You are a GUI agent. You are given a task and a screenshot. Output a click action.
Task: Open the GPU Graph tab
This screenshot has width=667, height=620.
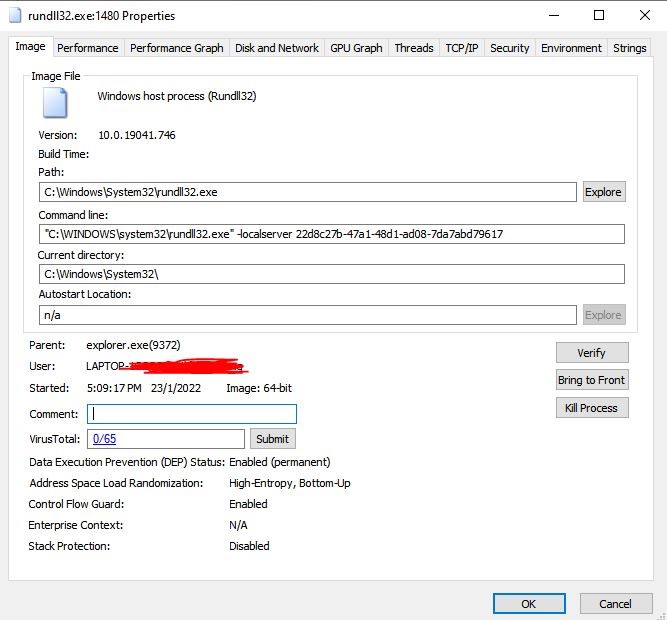tap(356, 48)
